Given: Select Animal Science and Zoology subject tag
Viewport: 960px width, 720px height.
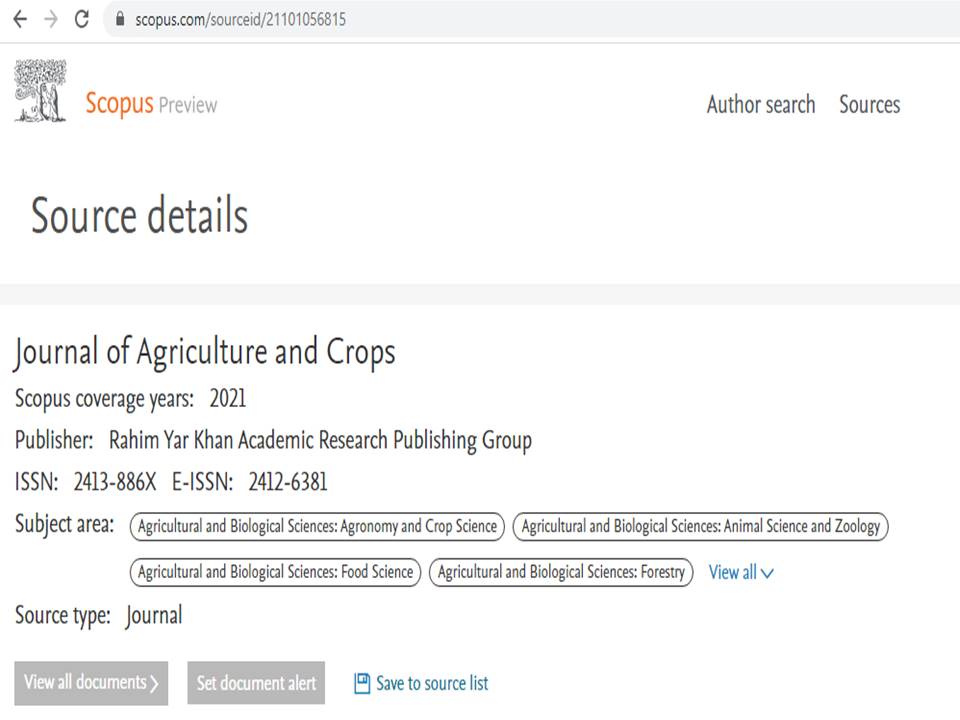Looking at the screenshot, I should (700, 527).
